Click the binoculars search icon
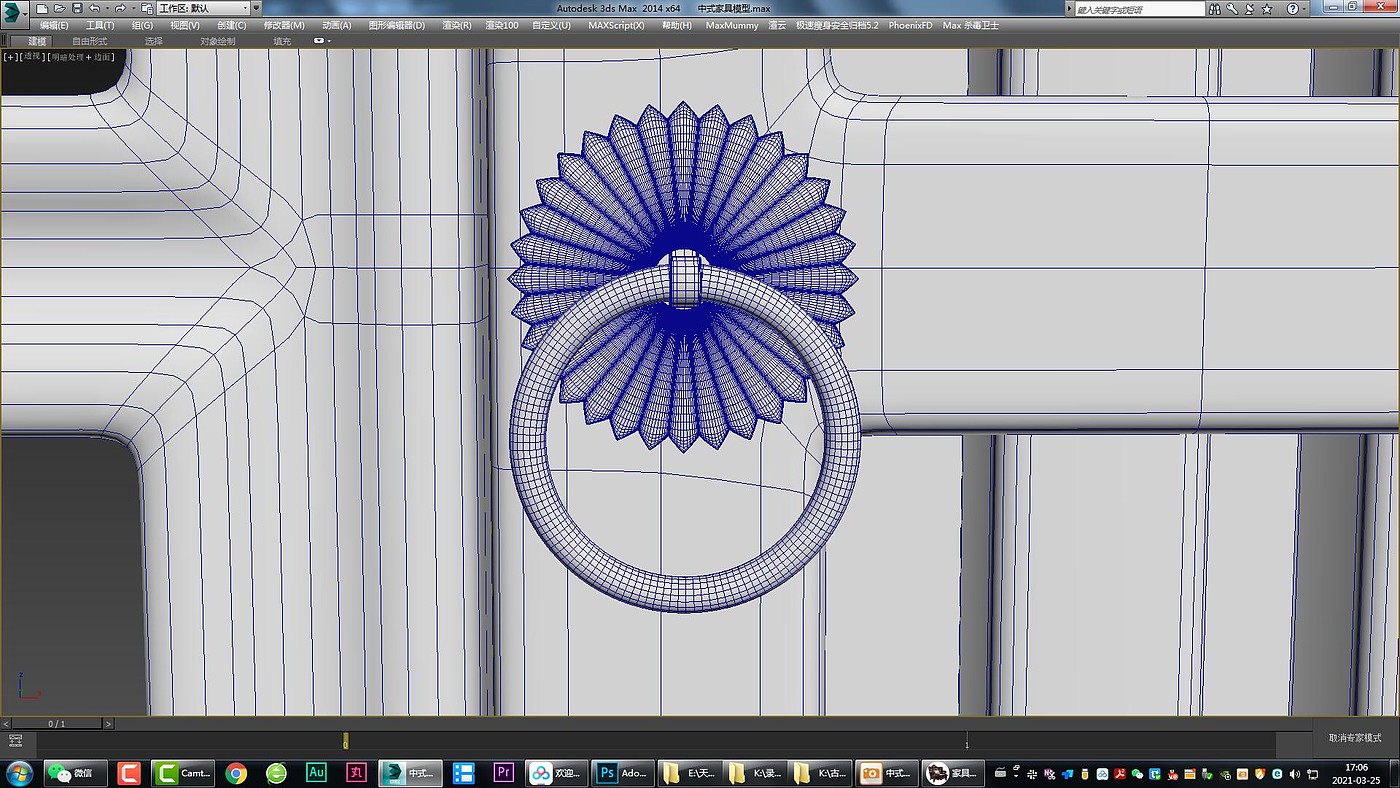Image resolution: width=1400 pixels, height=788 pixels. [x=1216, y=9]
